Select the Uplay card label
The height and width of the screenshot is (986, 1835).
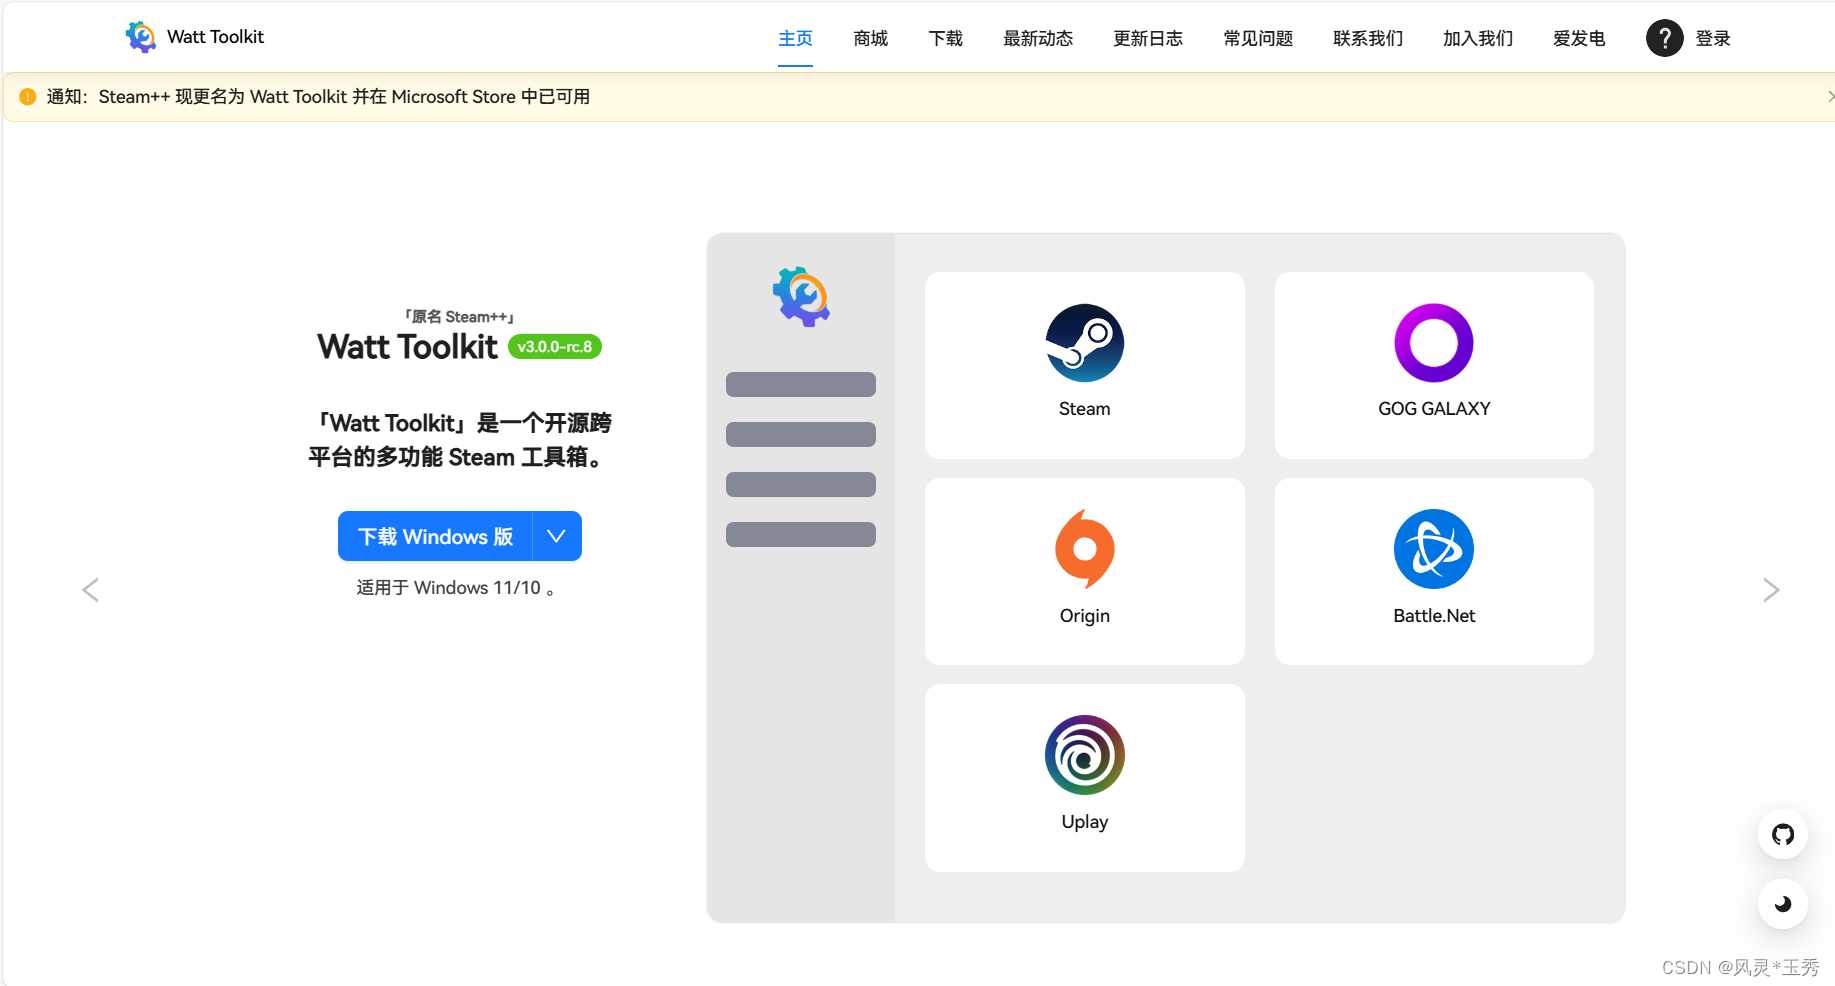1084,822
